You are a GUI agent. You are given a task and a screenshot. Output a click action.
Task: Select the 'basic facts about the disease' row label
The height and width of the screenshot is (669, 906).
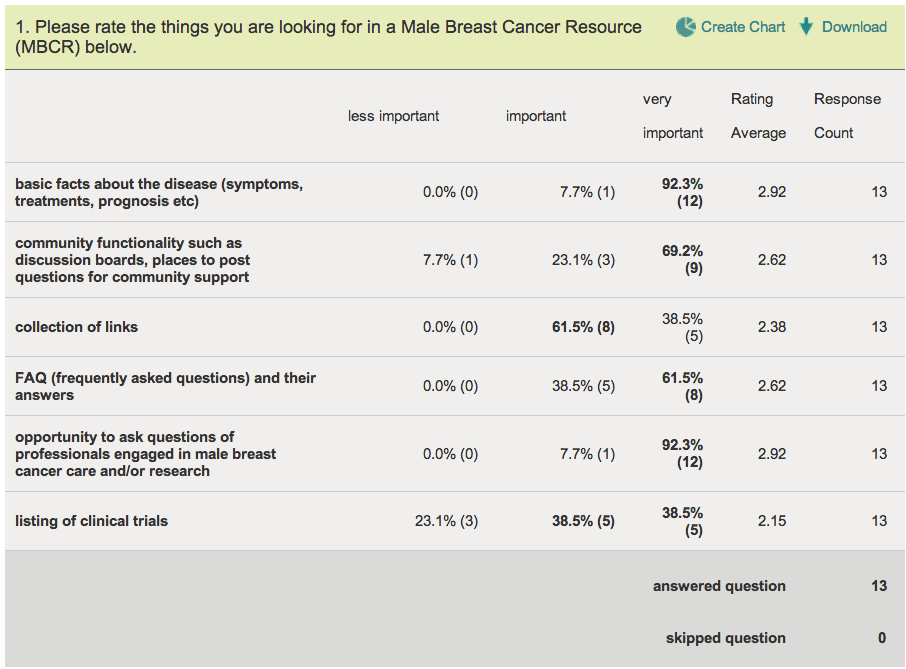(x=159, y=193)
